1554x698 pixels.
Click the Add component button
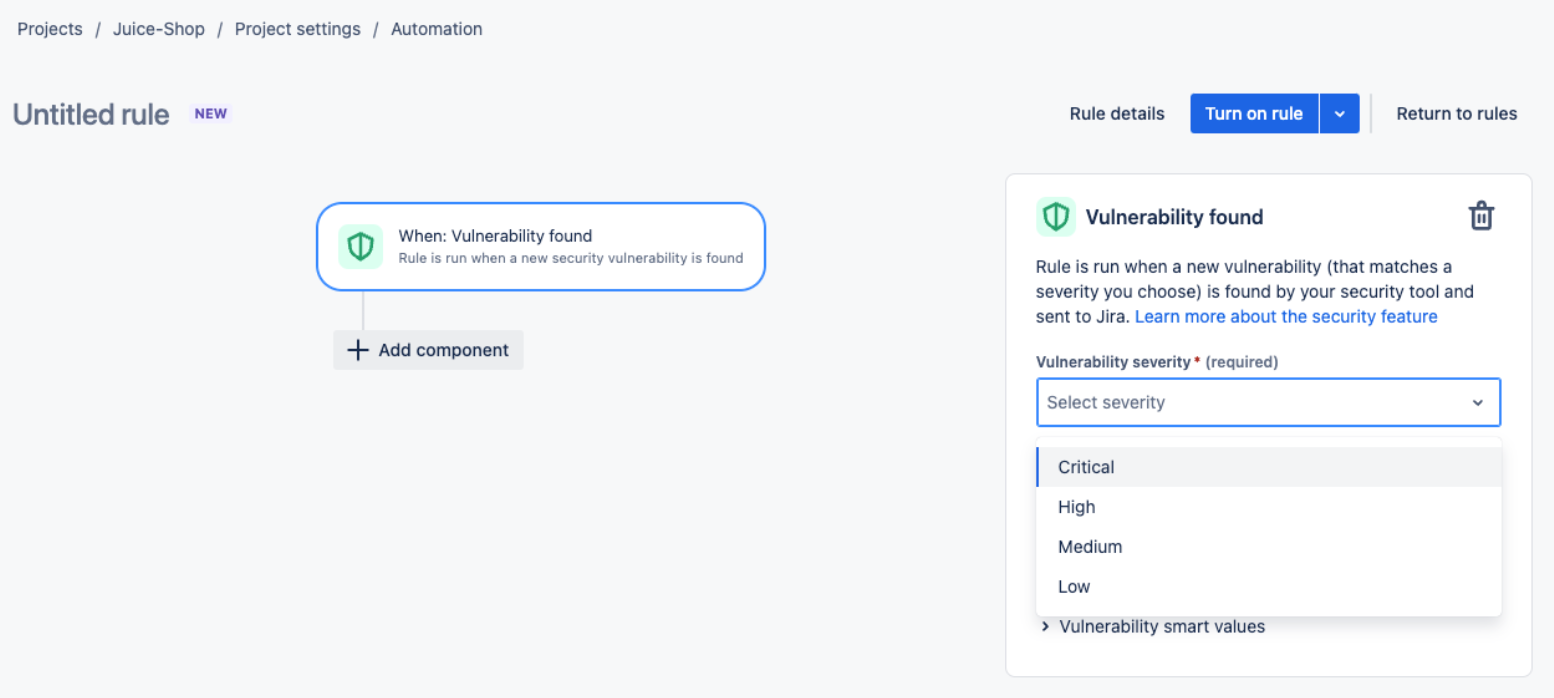428,350
